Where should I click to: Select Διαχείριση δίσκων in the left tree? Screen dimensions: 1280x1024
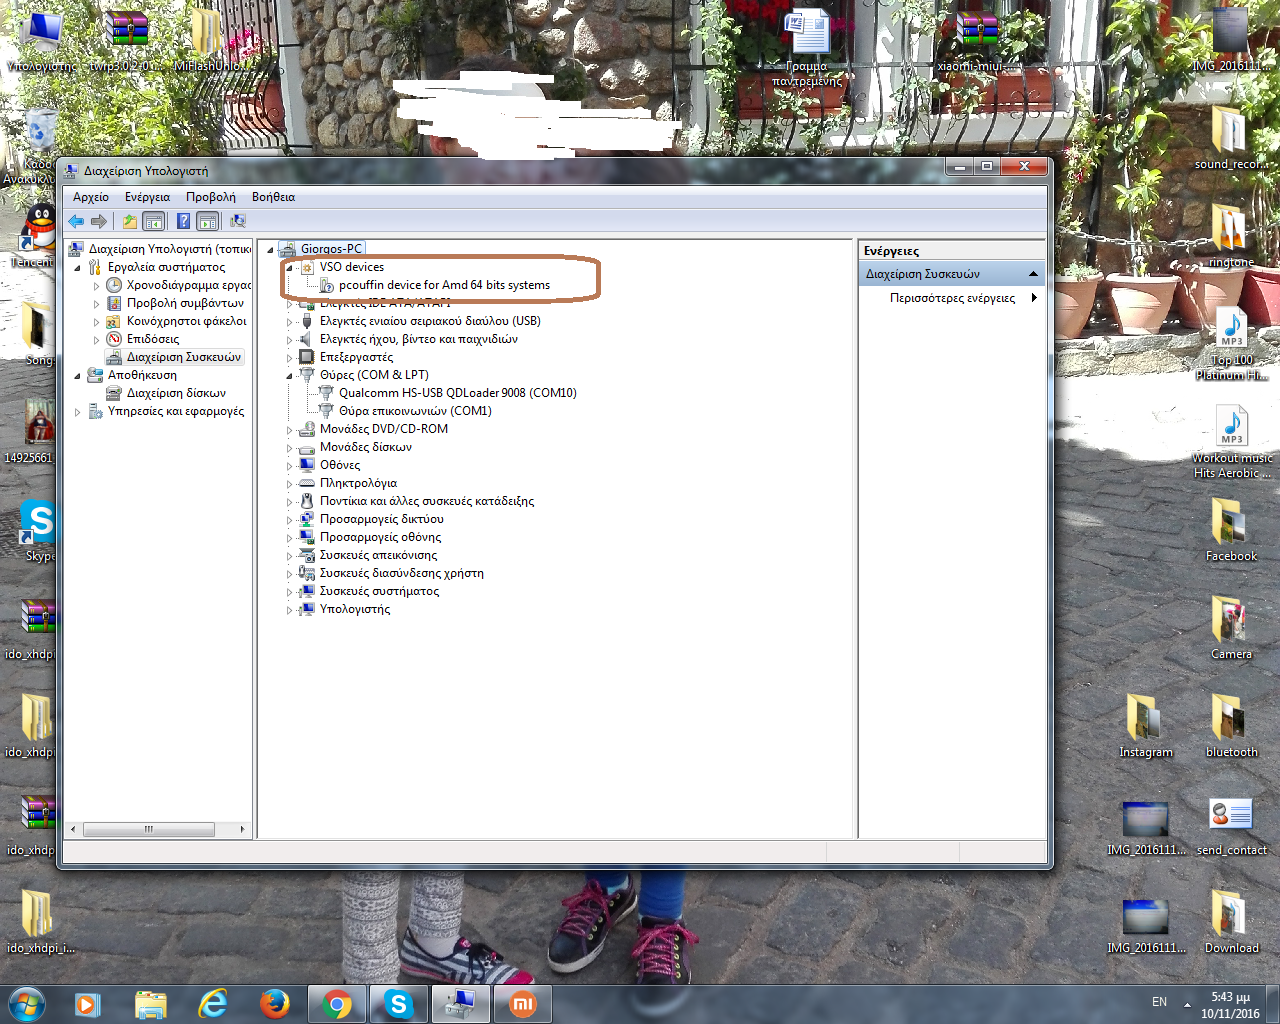[x=176, y=393]
